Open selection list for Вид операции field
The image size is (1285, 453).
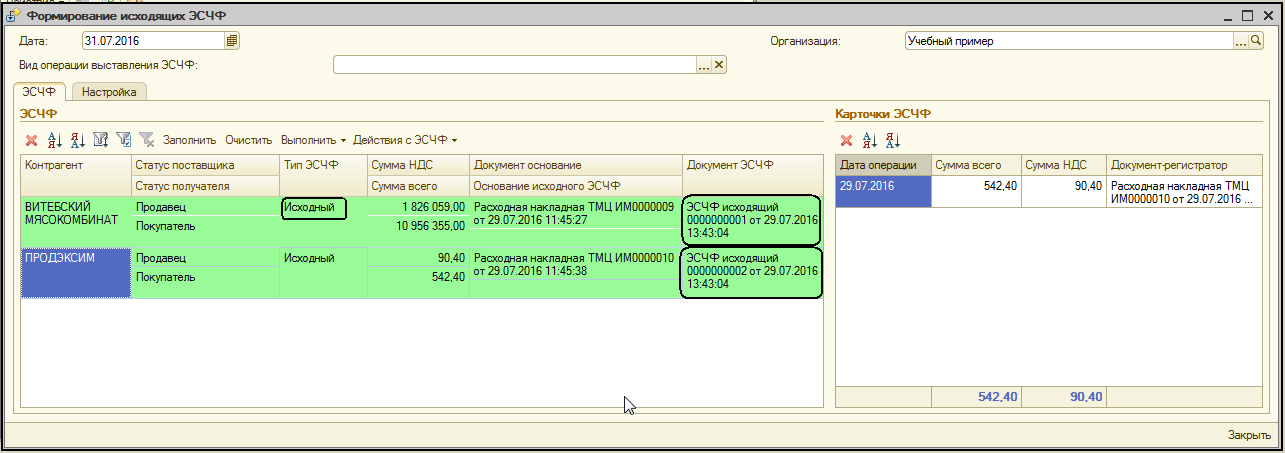(703, 65)
